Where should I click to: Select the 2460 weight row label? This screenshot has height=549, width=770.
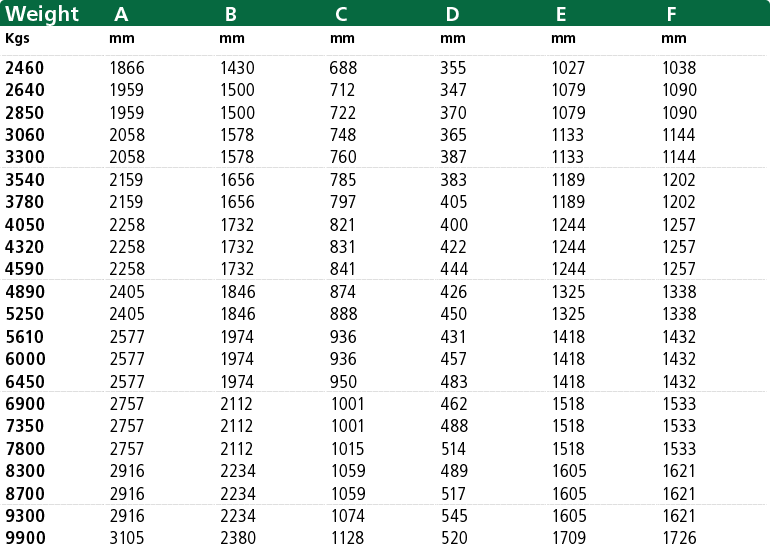[25, 68]
